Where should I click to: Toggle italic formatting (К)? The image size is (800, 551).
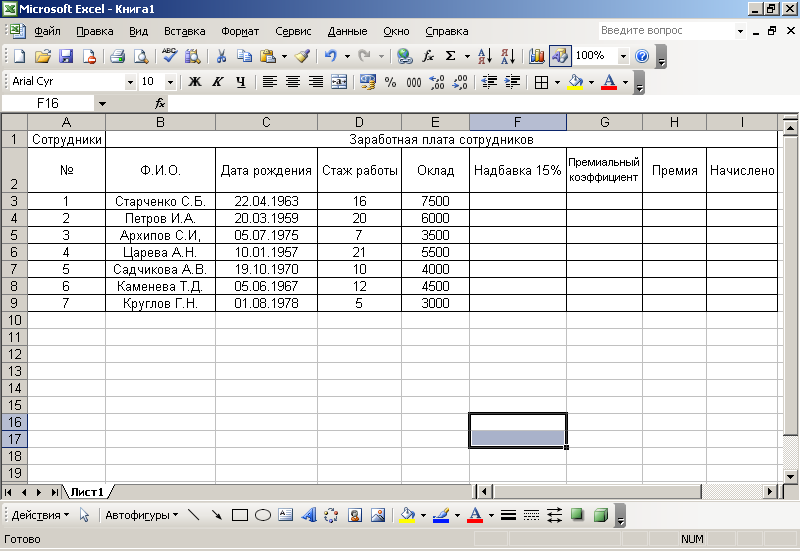[x=218, y=82]
